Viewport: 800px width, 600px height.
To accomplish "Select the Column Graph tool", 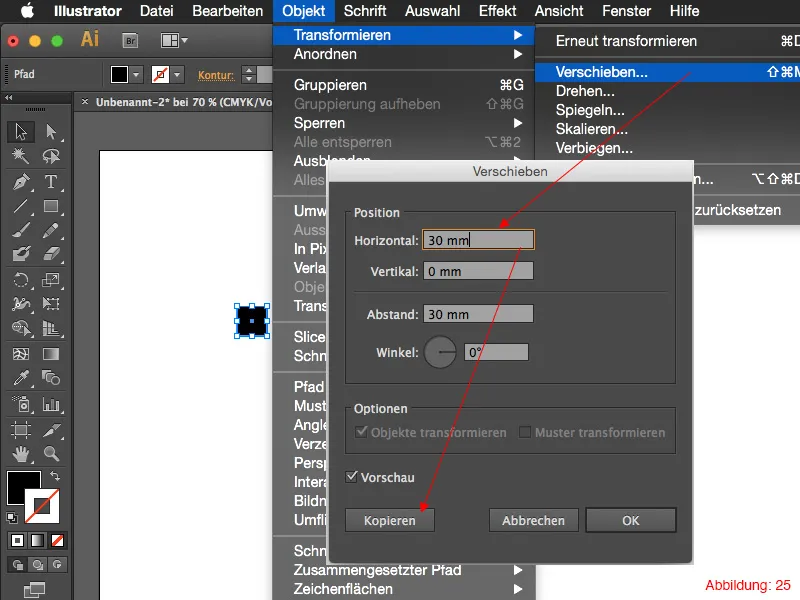I will click(51, 405).
